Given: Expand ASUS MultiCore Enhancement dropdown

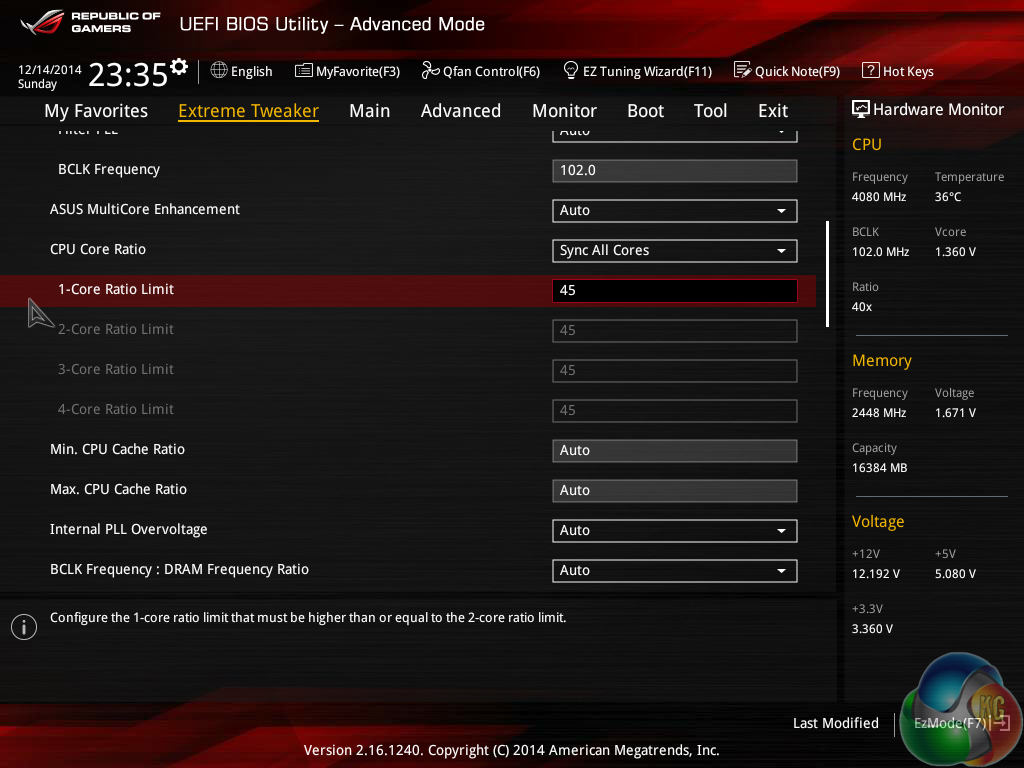Looking at the screenshot, I should (675, 210).
